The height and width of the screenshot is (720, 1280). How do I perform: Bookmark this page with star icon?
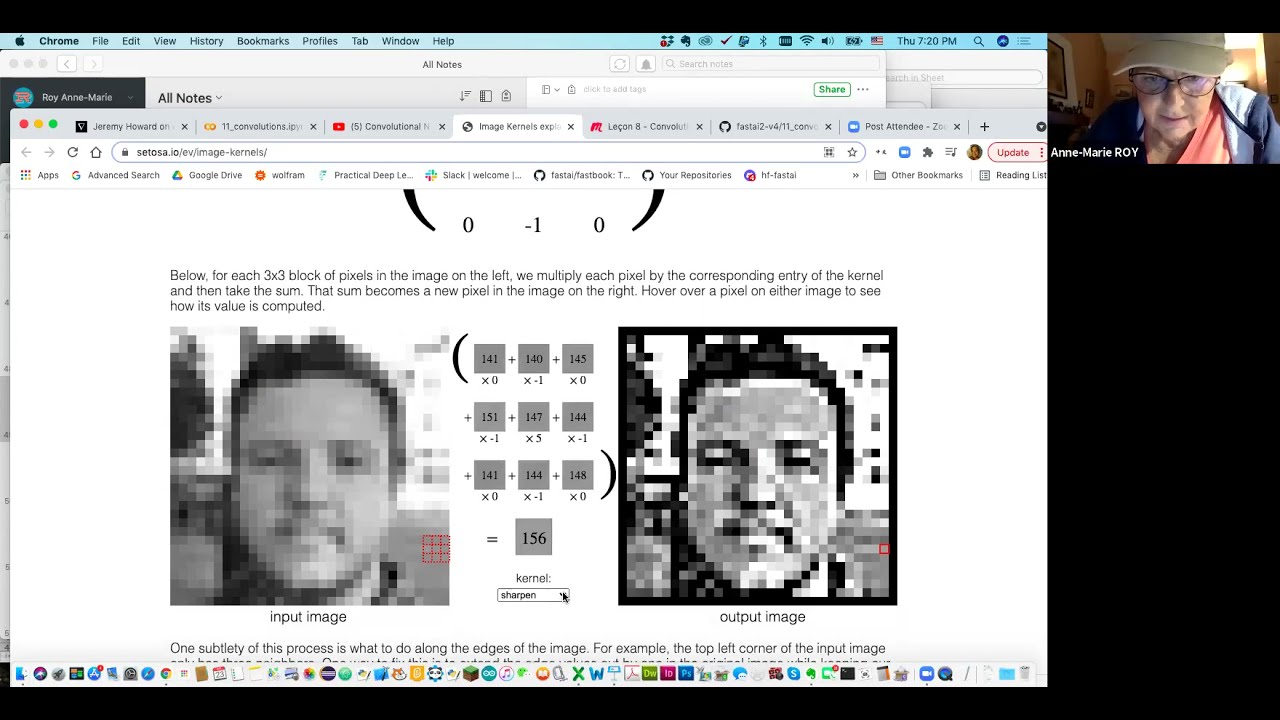point(852,152)
